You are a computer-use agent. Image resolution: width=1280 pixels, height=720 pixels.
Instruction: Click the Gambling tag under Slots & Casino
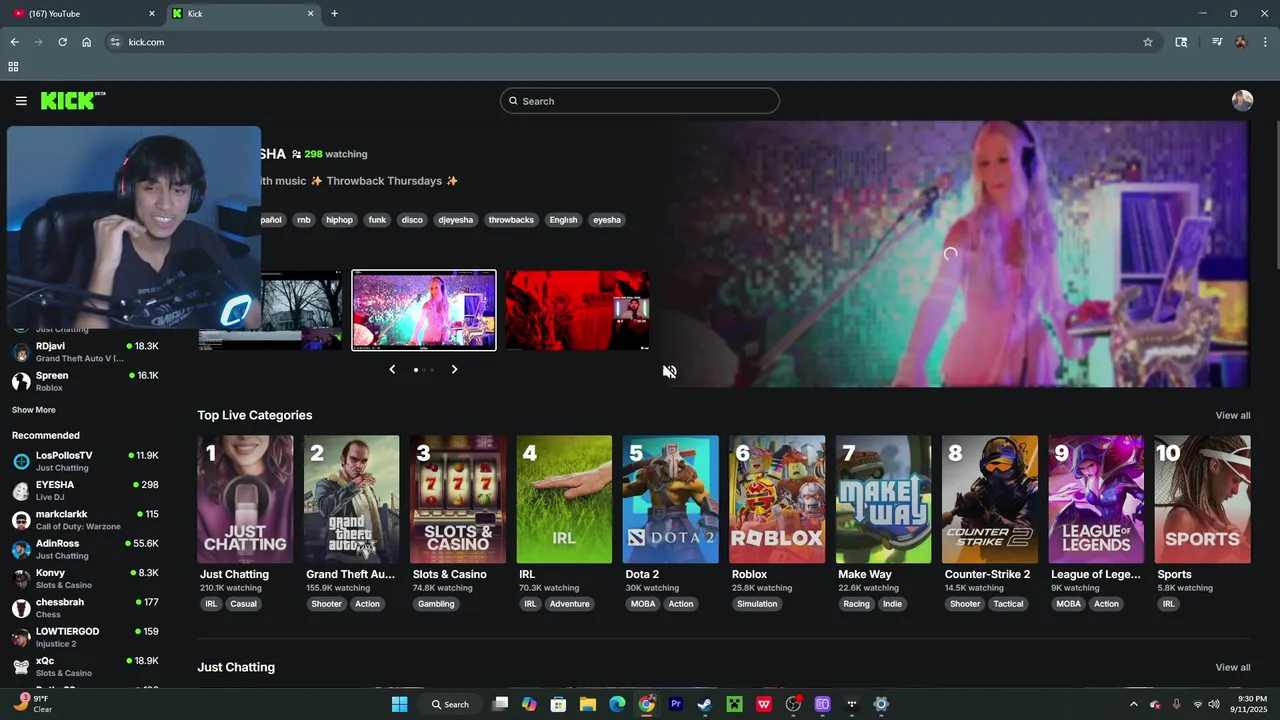[436, 604]
